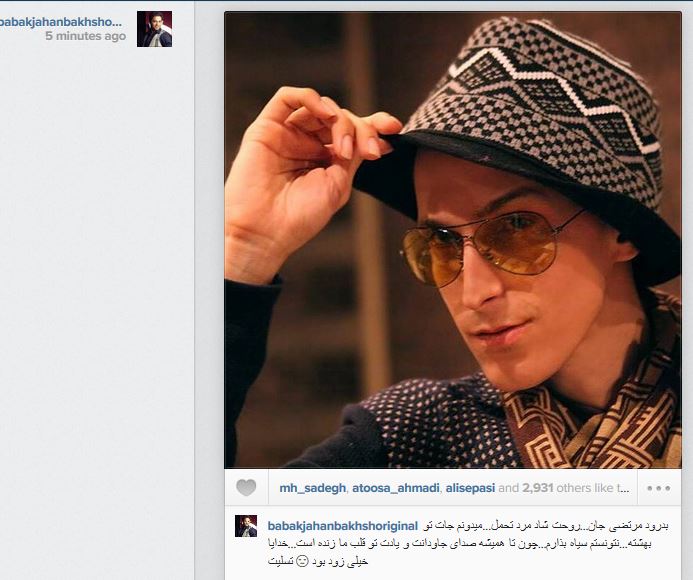Open mh_sadegh's profile from the likes

click(312, 488)
